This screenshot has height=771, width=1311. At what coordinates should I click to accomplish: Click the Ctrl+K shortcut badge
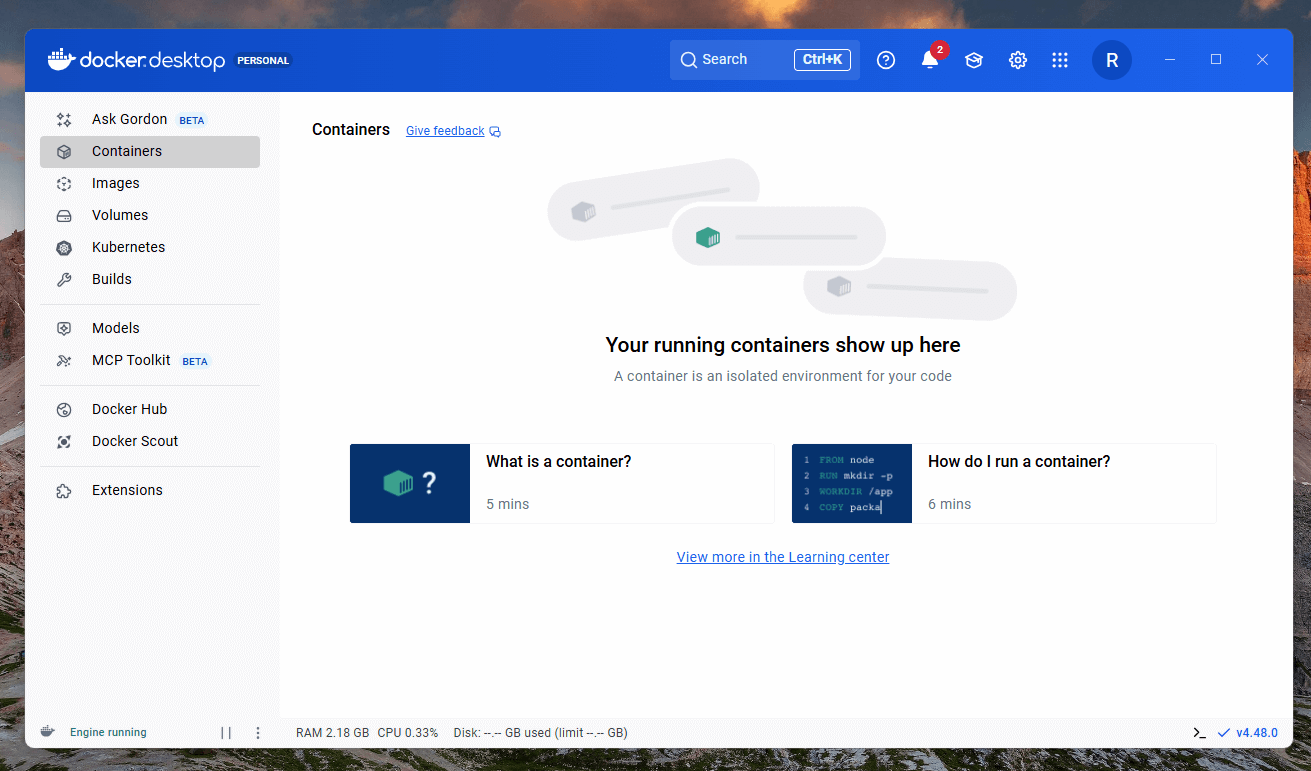coord(823,60)
